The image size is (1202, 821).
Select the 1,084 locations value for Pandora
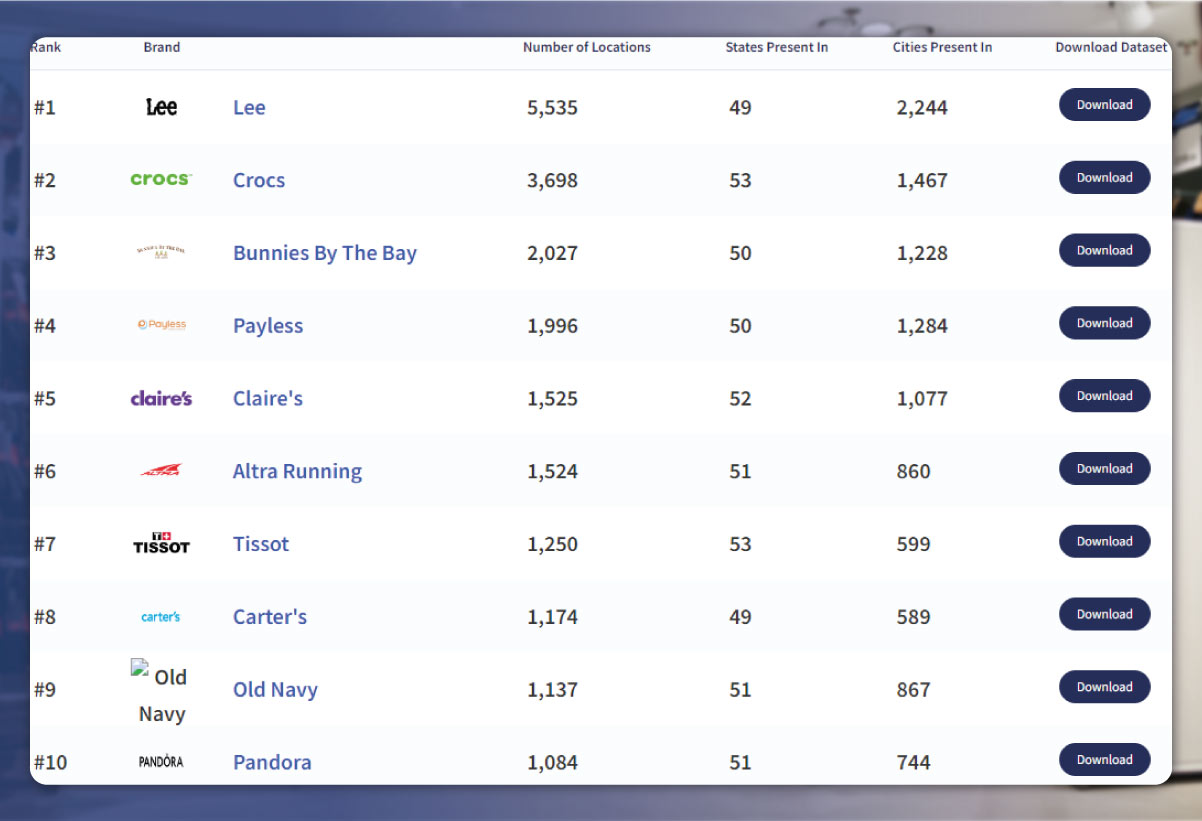[553, 762]
